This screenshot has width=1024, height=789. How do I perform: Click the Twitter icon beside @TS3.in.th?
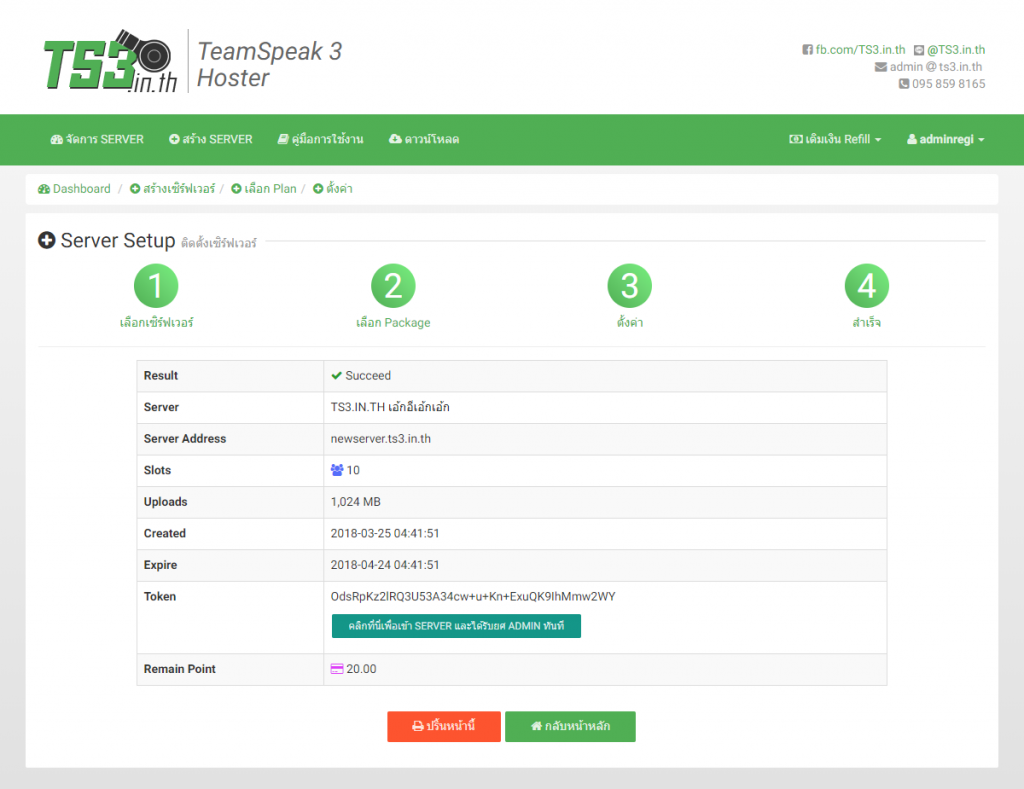[x=921, y=49]
